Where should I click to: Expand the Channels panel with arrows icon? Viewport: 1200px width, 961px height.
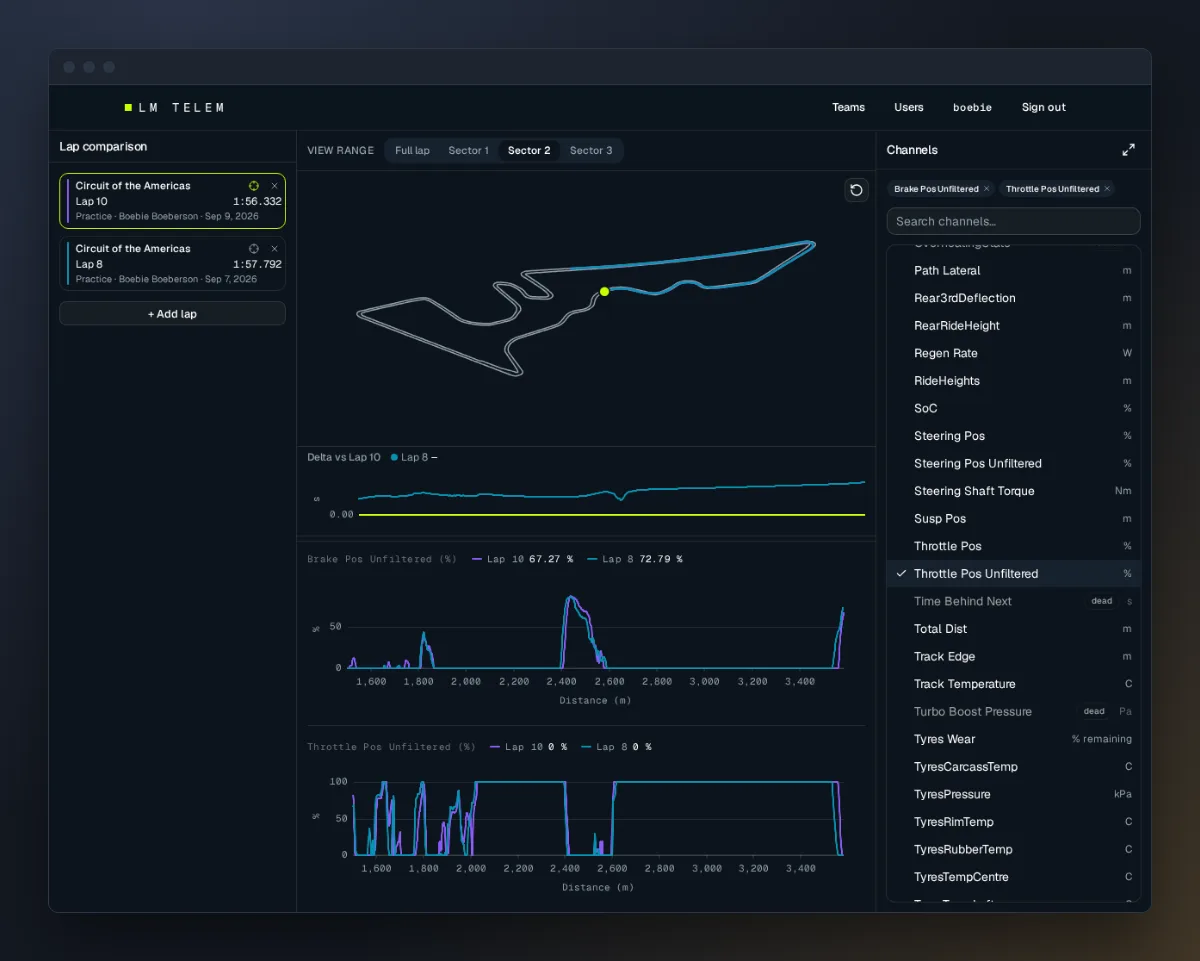1128,150
